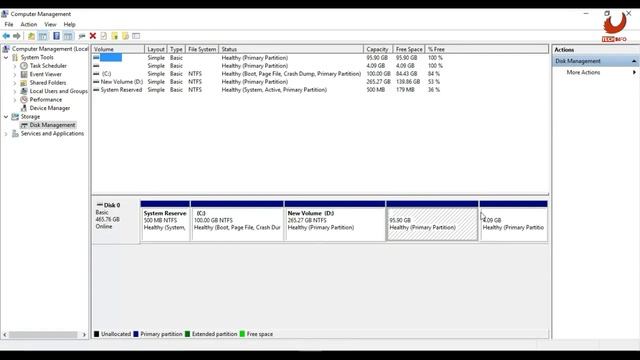Click the Up One Level folder icon
This screenshot has width=640, height=360.
click(x=31, y=36)
